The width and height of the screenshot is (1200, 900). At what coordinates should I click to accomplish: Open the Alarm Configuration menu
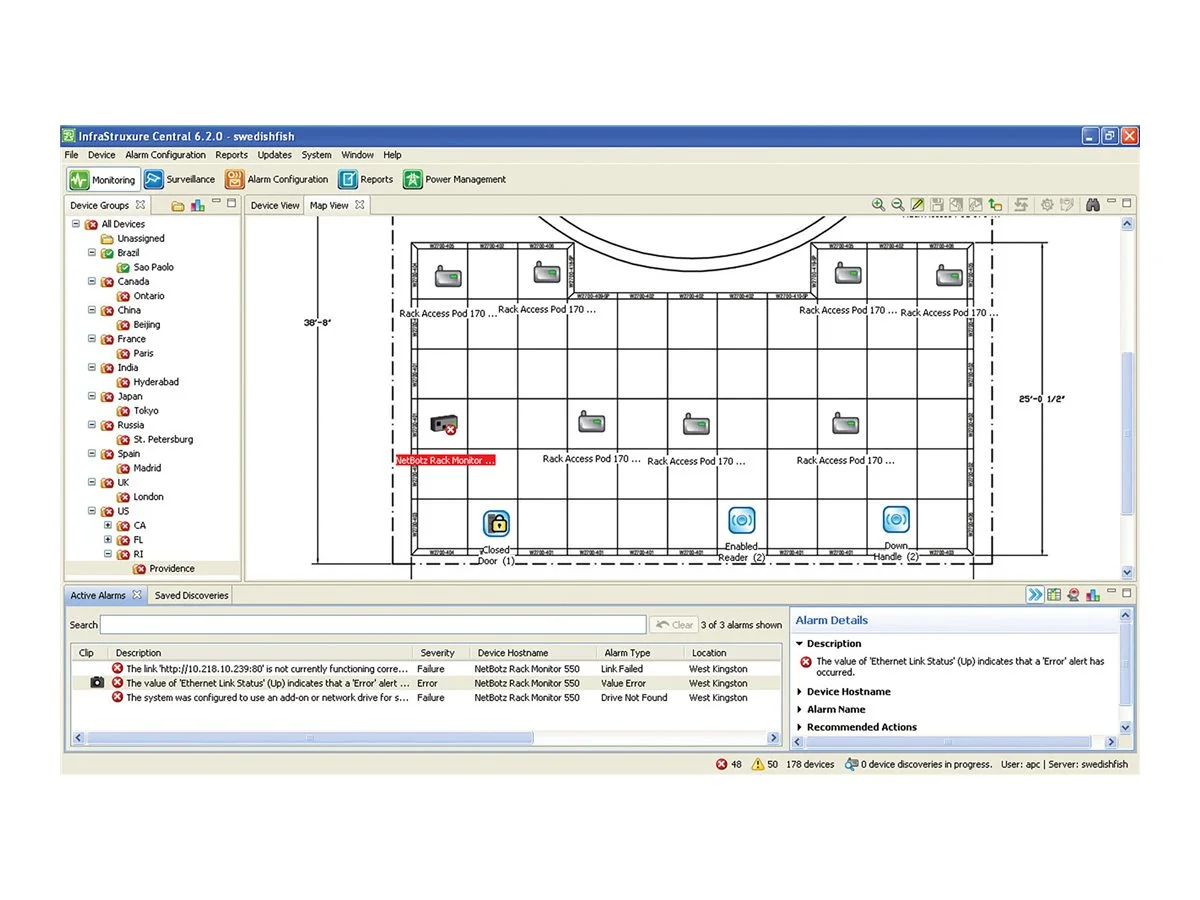click(x=165, y=155)
